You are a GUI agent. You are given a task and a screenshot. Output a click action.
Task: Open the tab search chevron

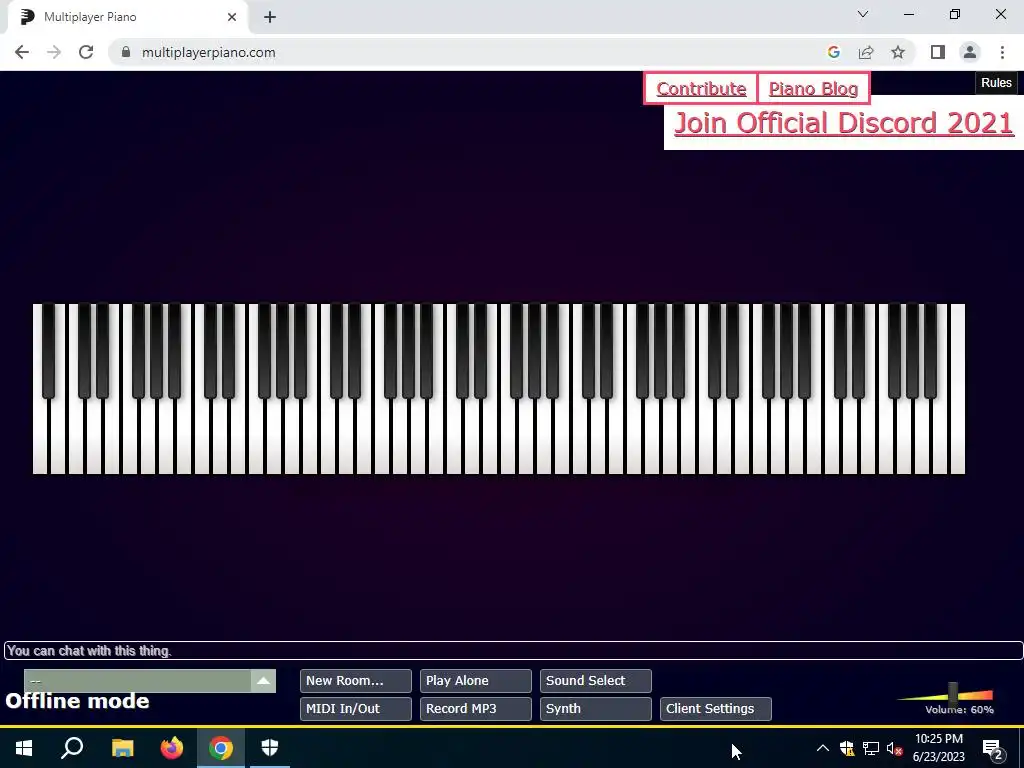pos(863,14)
